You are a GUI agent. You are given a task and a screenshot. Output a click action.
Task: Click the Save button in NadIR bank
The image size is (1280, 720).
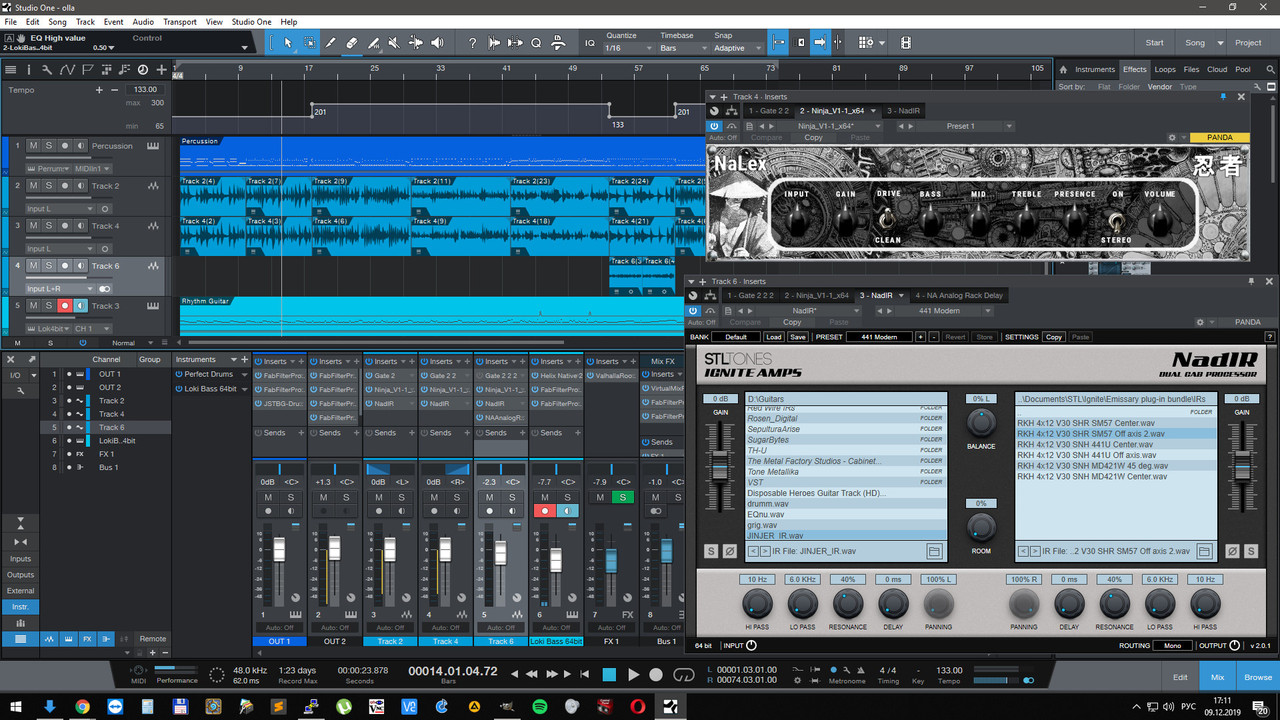(797, 337)
